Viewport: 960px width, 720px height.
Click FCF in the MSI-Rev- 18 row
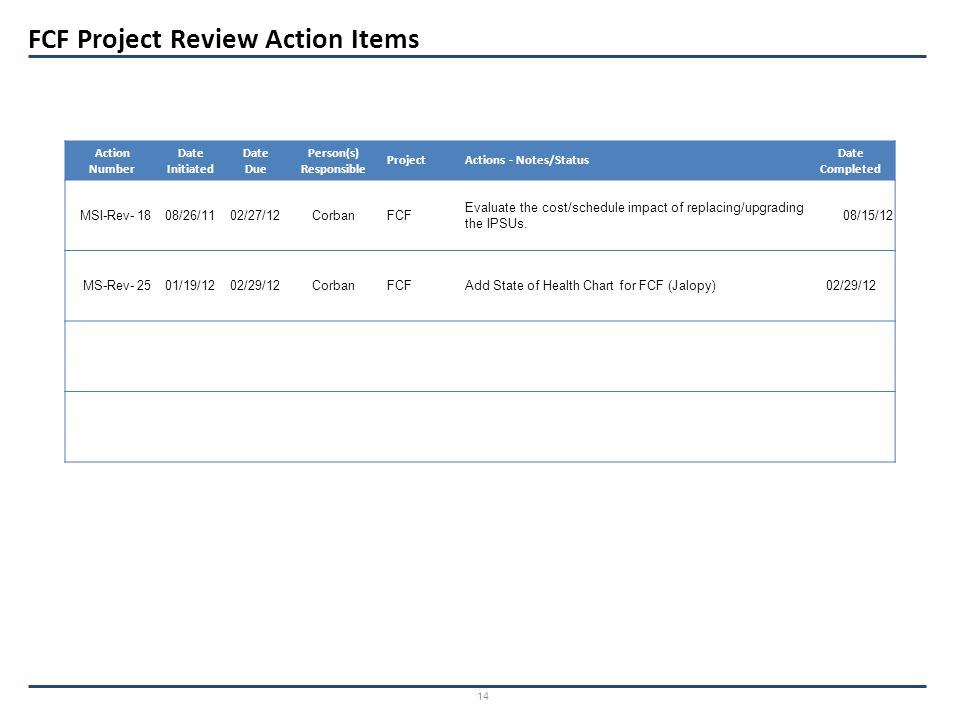[399, 216]
